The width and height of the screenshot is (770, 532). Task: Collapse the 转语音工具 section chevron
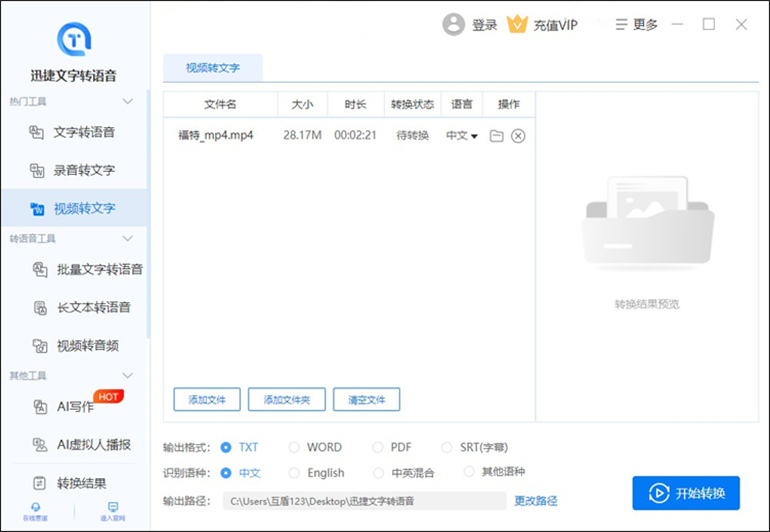tap(128, 238)
